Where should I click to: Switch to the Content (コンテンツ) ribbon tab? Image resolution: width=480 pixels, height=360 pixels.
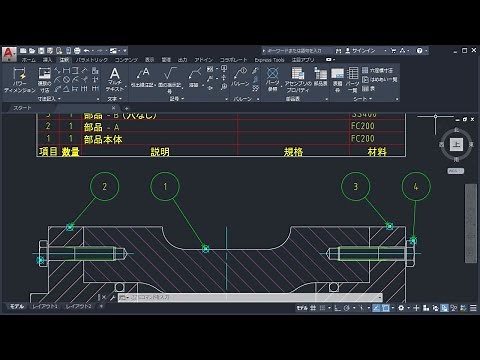click(126, 60)
